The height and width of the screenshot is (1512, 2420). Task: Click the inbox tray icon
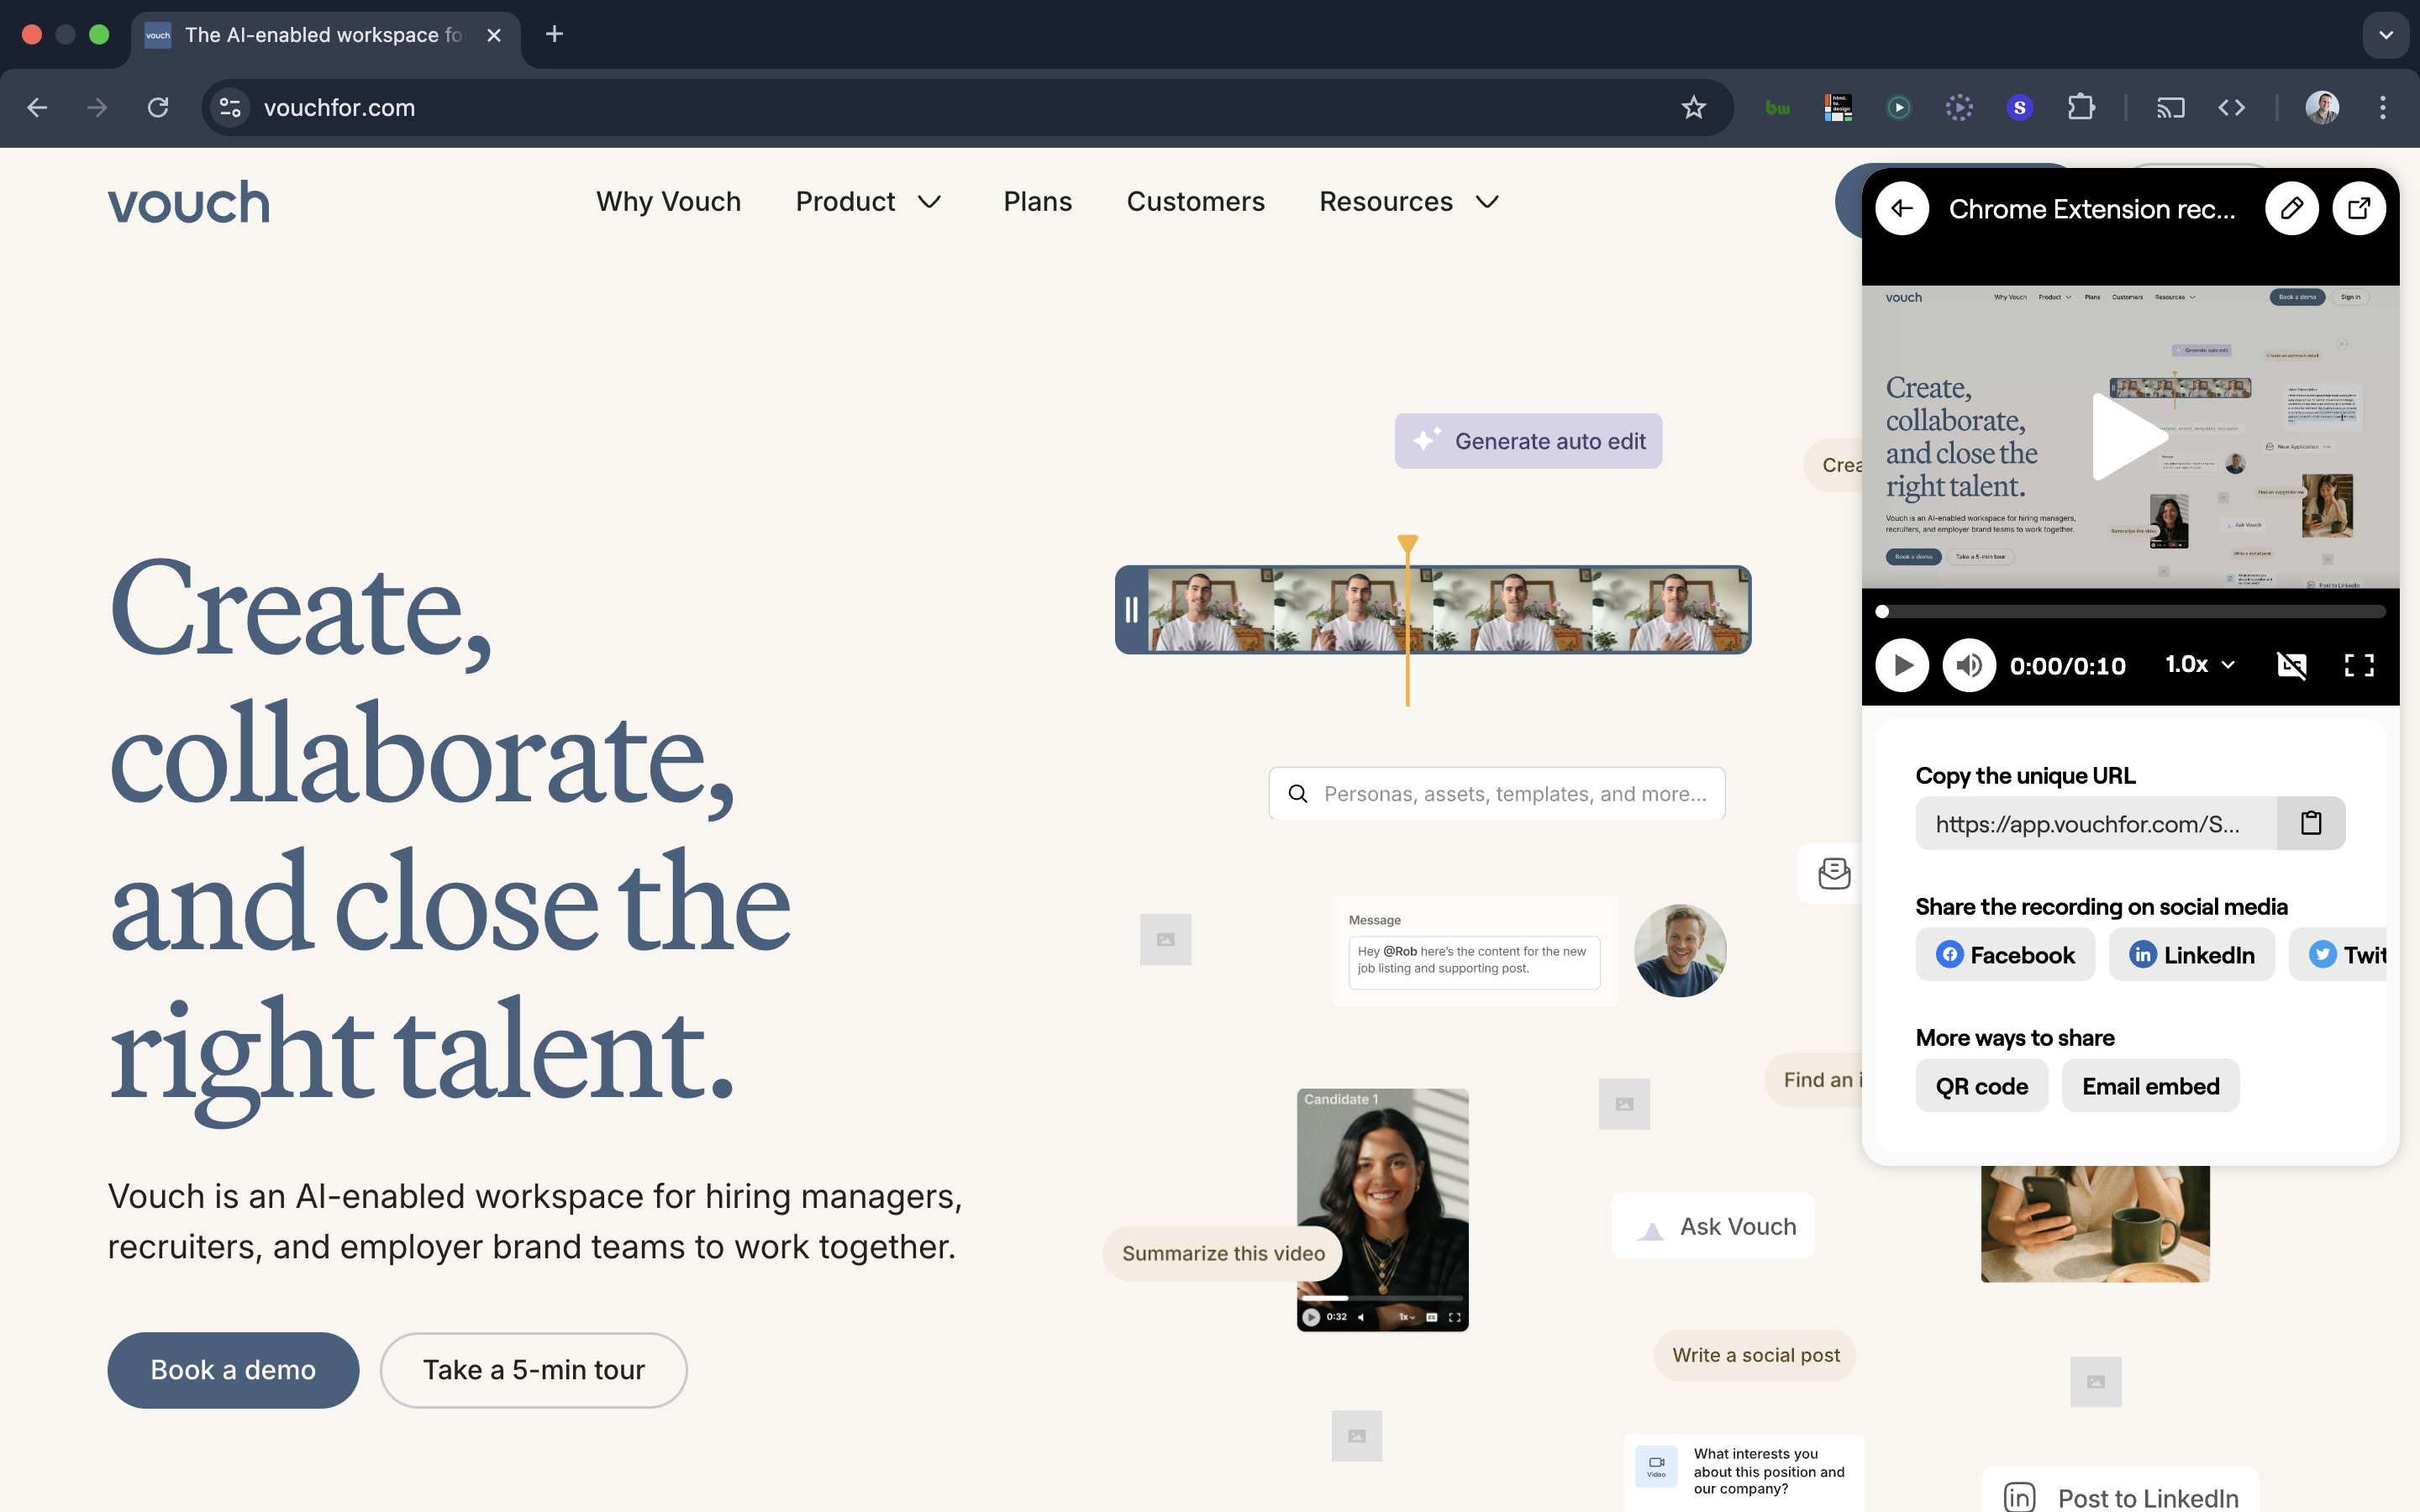(1833, 873)
